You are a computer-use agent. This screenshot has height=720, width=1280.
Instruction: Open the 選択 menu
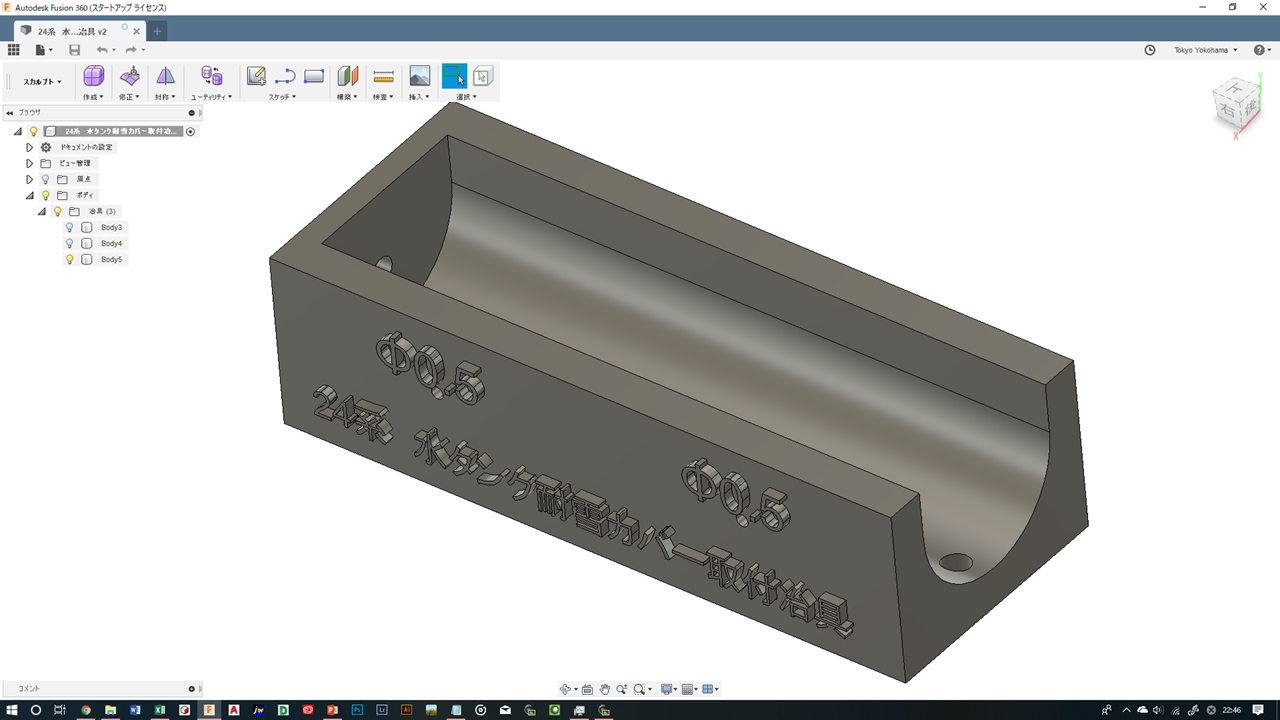(466, 97)
